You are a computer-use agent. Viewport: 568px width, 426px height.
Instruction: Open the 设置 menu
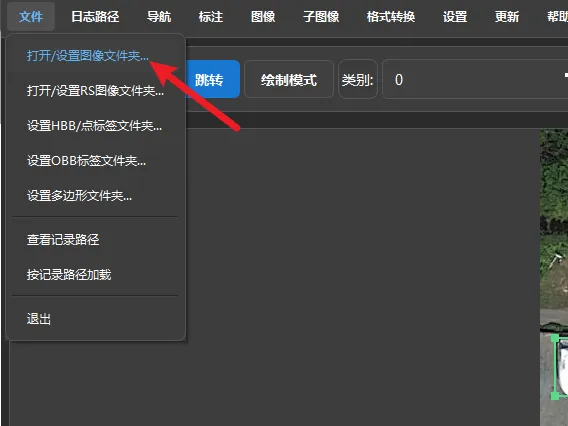[455, 17]
